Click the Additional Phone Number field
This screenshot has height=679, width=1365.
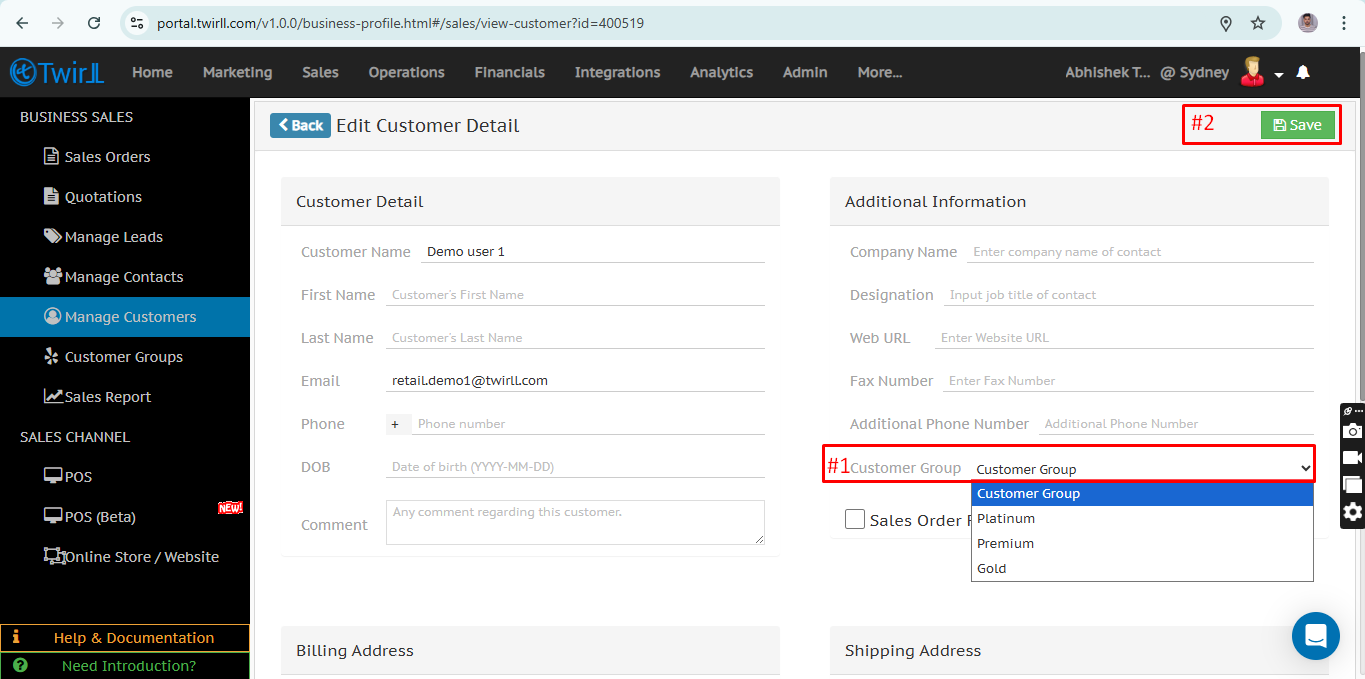1176,424
